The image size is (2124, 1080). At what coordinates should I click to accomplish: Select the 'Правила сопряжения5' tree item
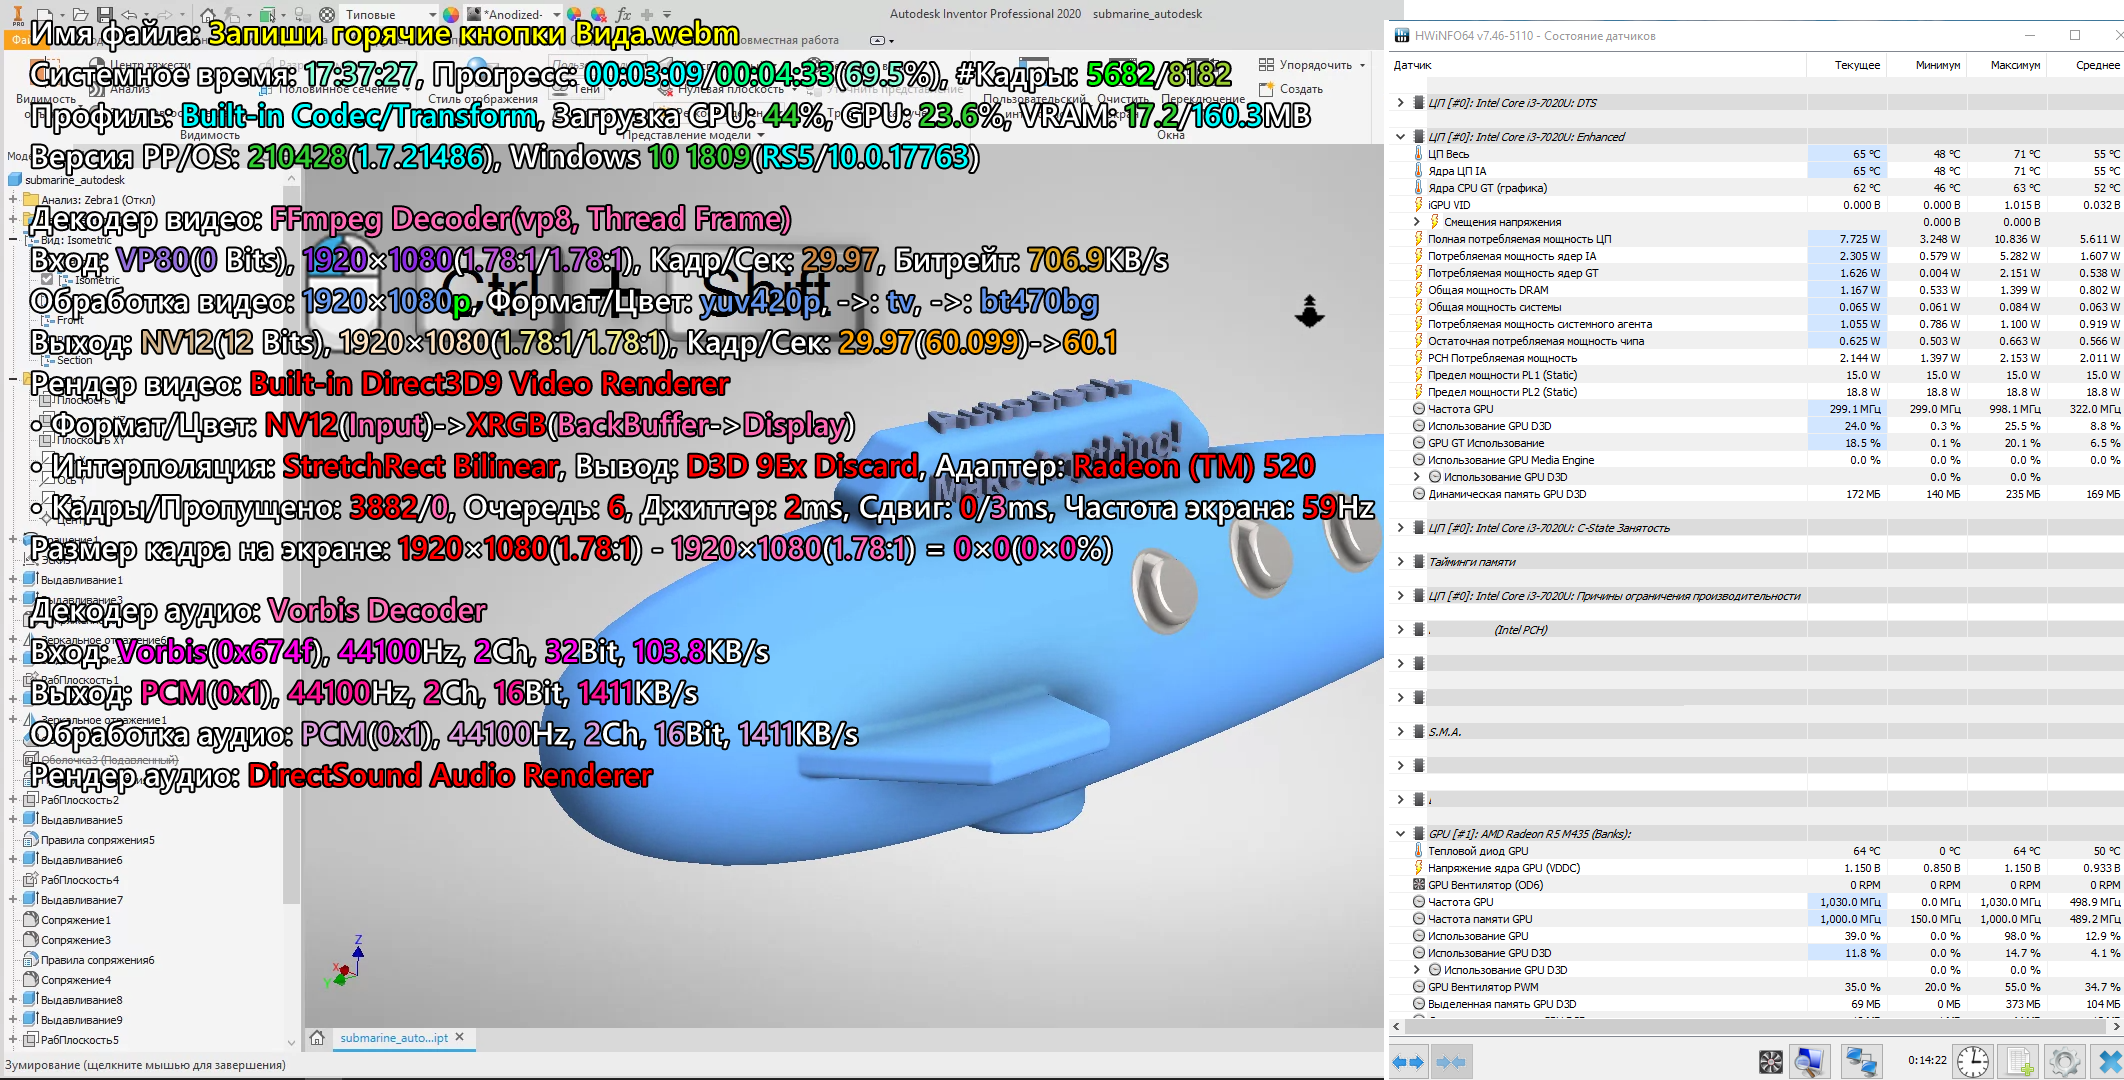click(x=97, y=840)
